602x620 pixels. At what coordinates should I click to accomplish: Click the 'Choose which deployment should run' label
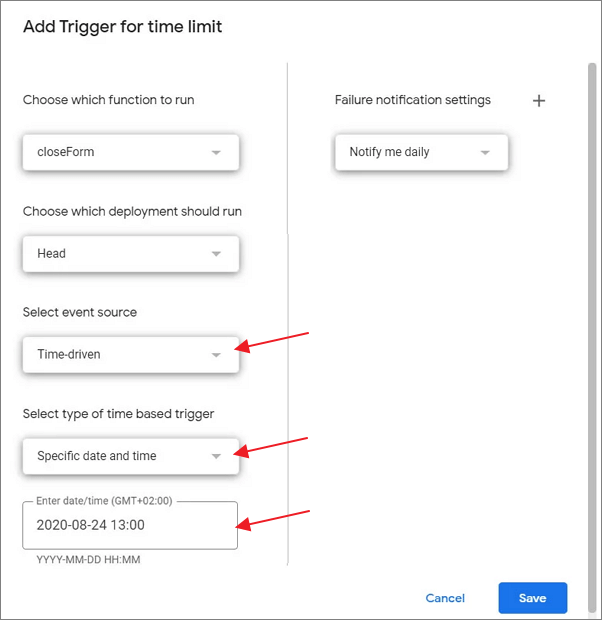pyautogui.click(x=132, y=211)
